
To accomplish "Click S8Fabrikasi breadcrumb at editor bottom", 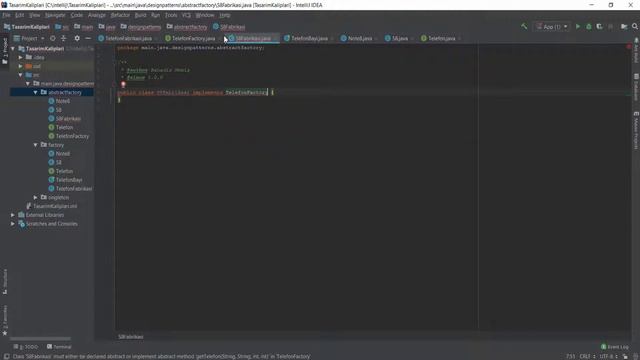I will click(131, 337).
